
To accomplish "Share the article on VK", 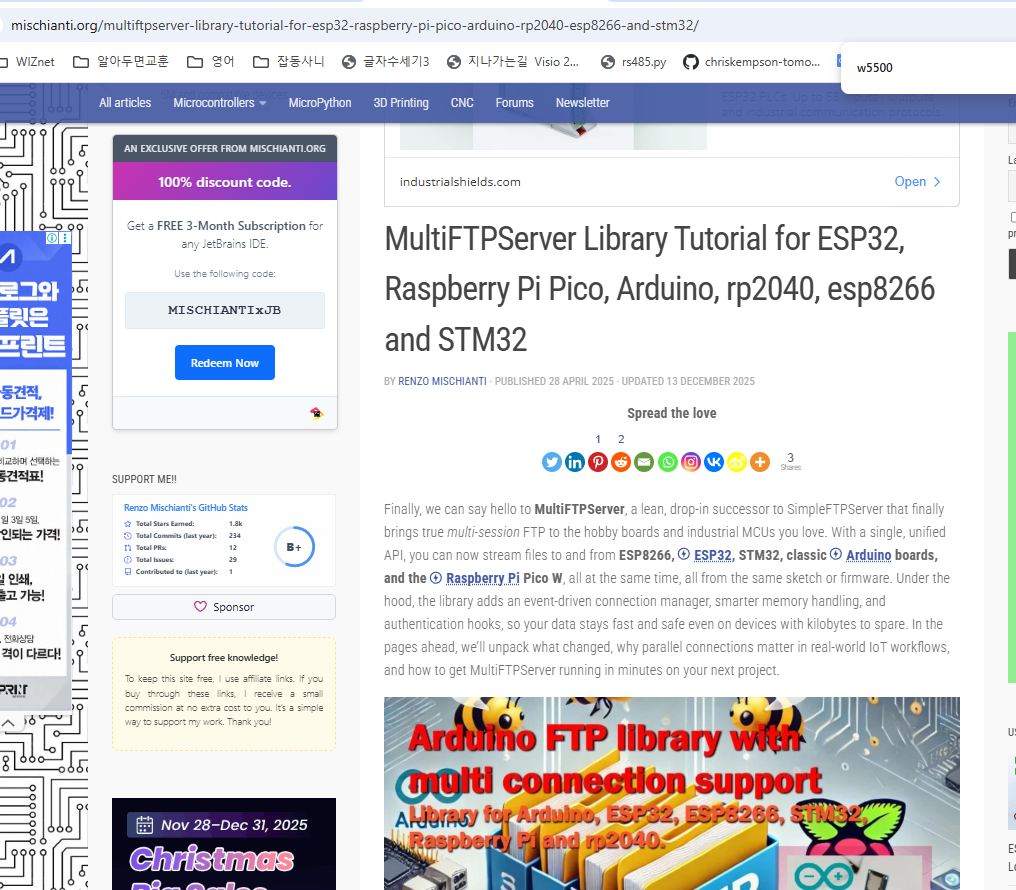I will point(713,462).
